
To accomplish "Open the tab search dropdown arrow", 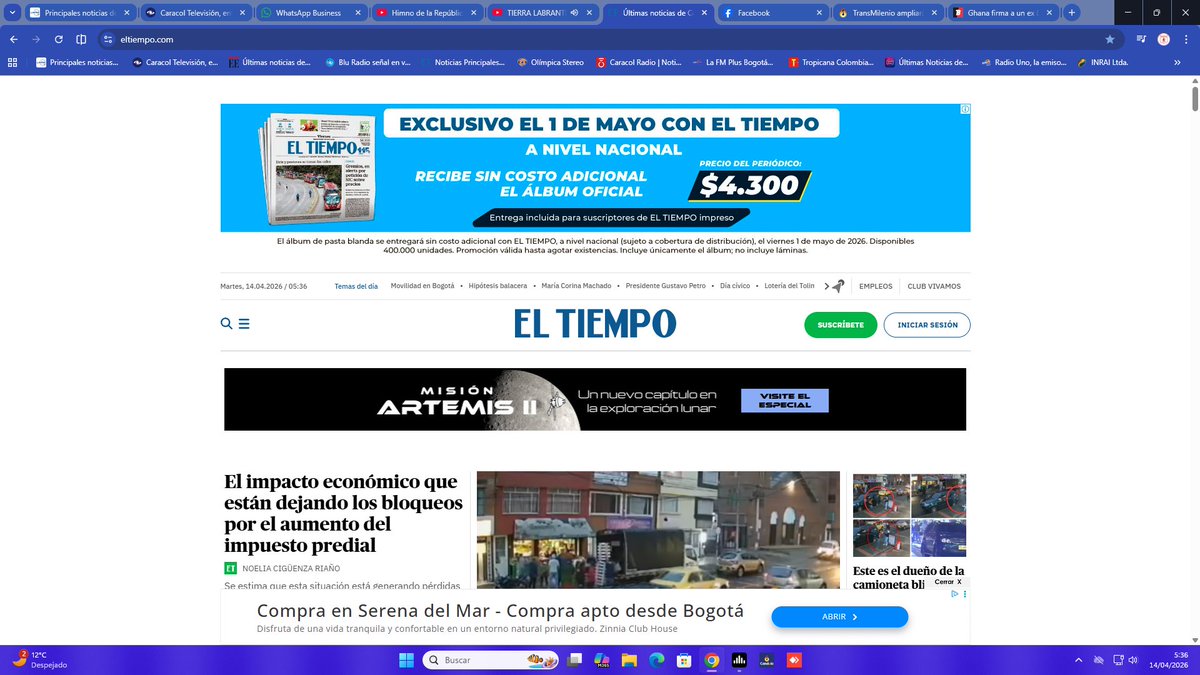I will point(11,13).
